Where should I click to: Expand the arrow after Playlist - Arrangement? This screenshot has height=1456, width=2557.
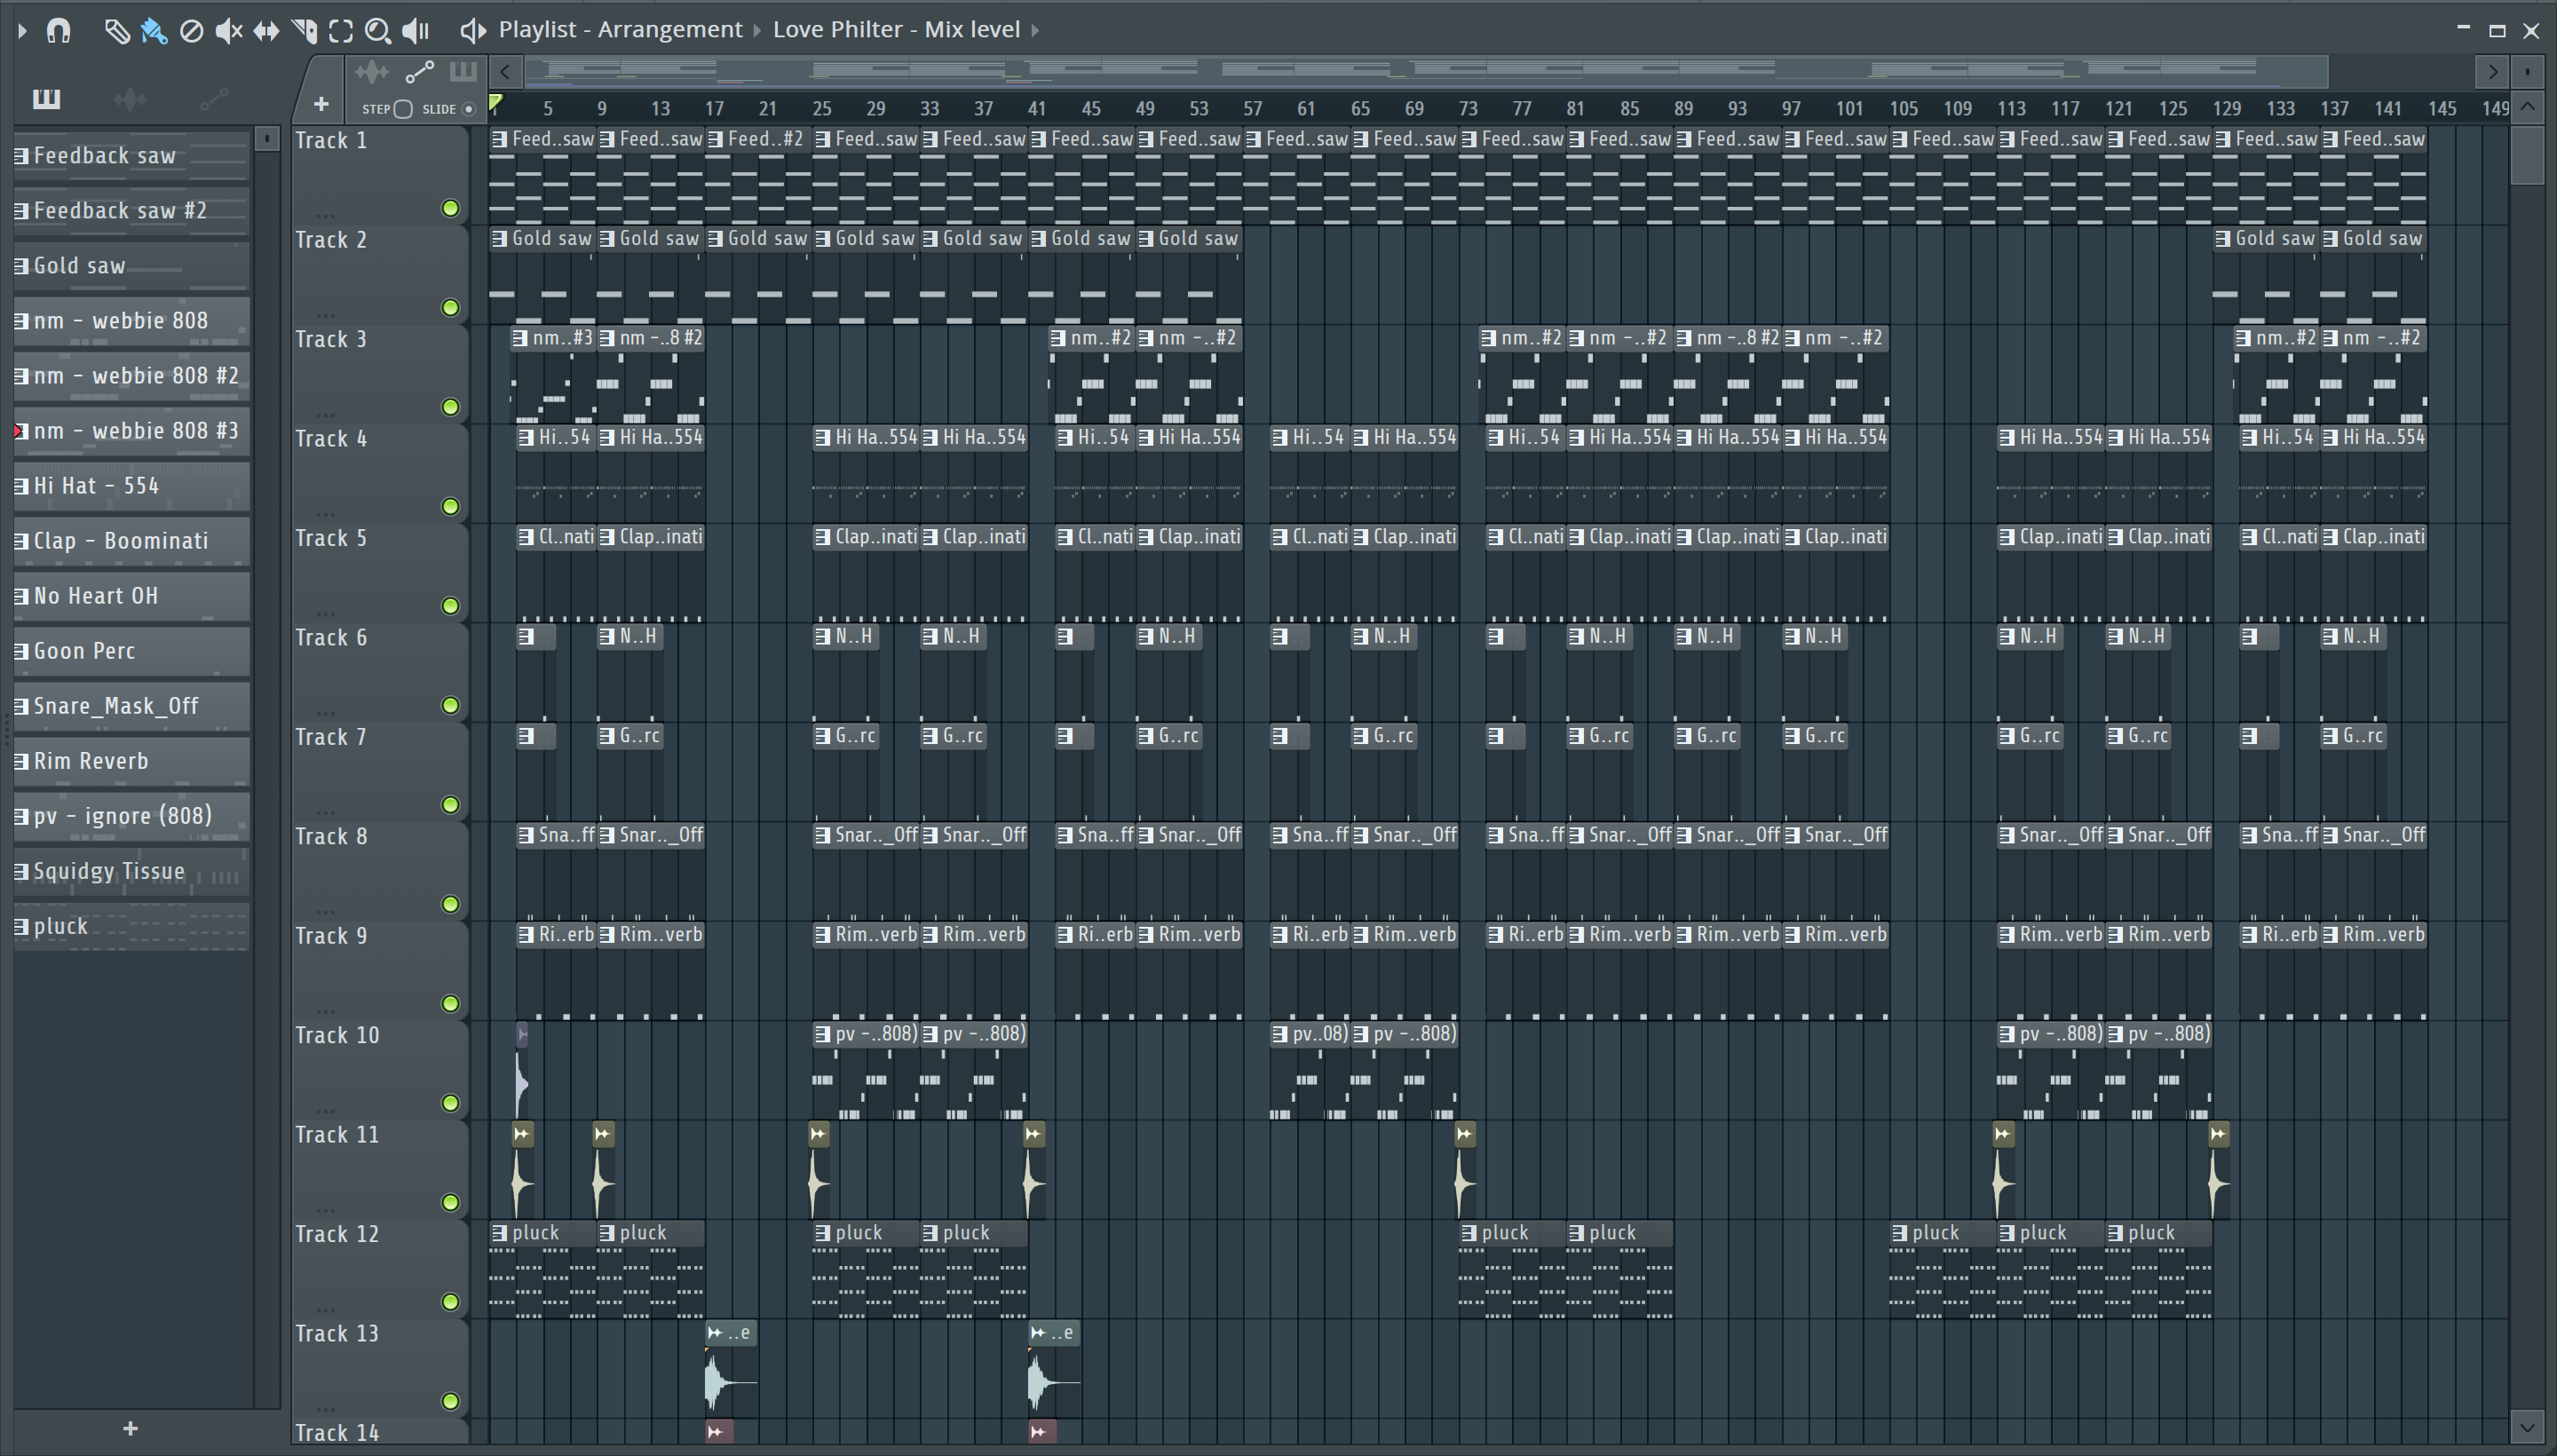pos(757,31)
